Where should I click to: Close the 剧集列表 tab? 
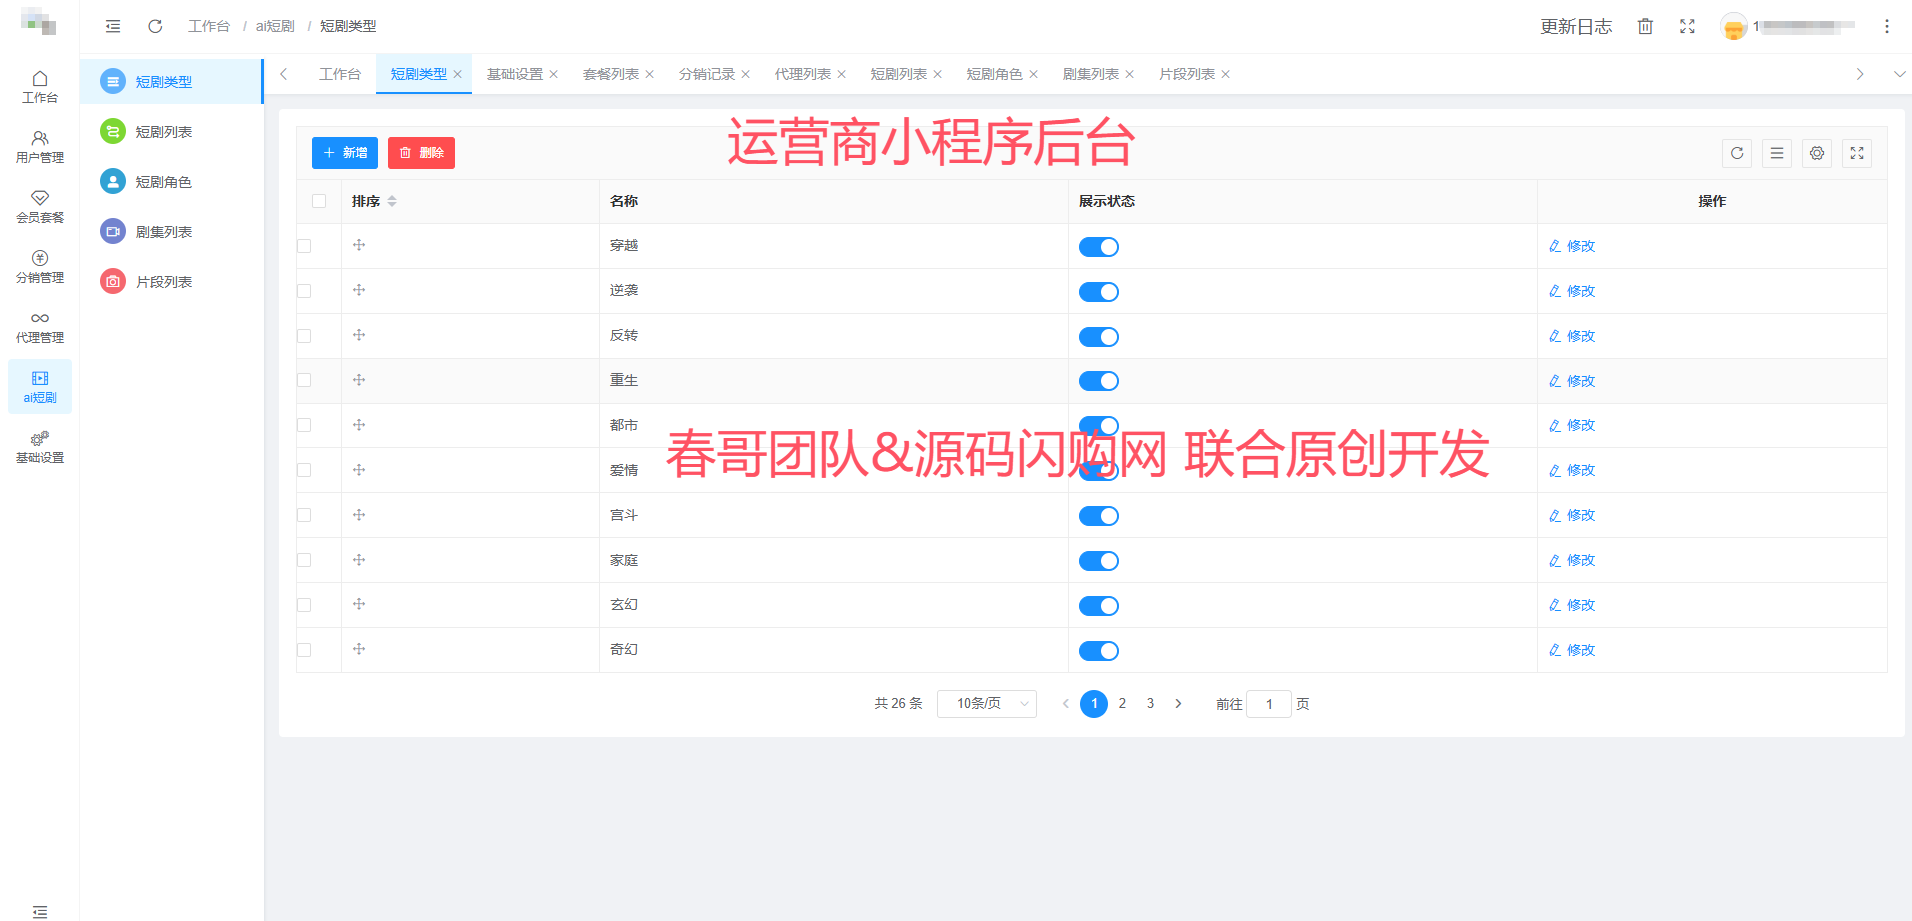click(x=1129, y=74)
